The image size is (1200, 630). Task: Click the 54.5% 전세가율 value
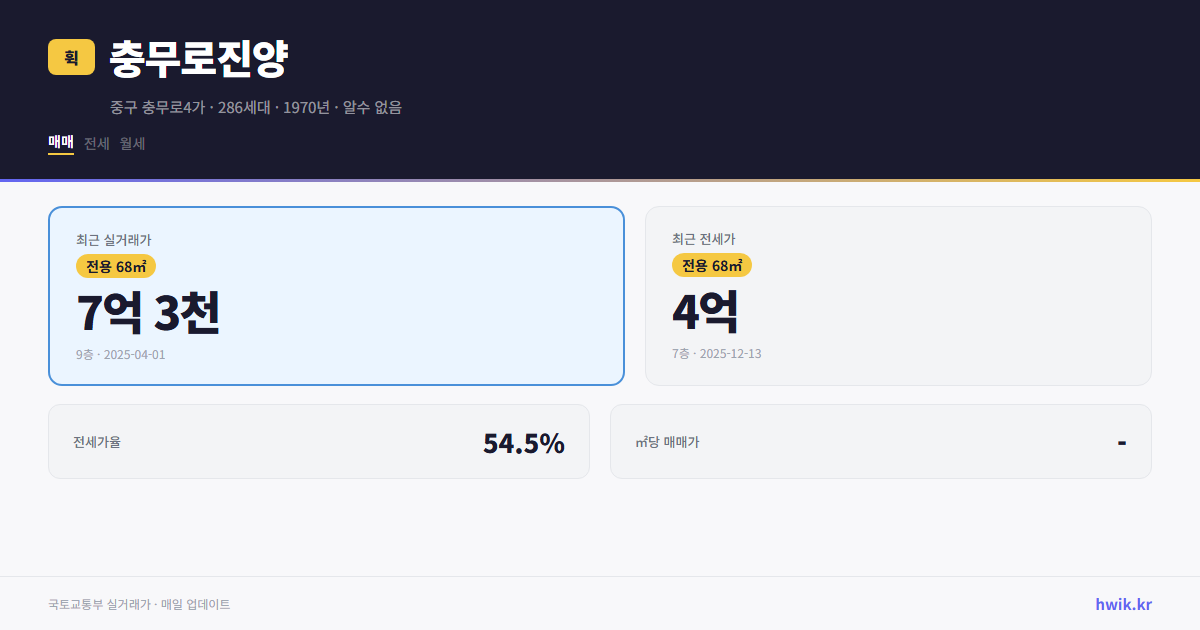coord(523,441)
